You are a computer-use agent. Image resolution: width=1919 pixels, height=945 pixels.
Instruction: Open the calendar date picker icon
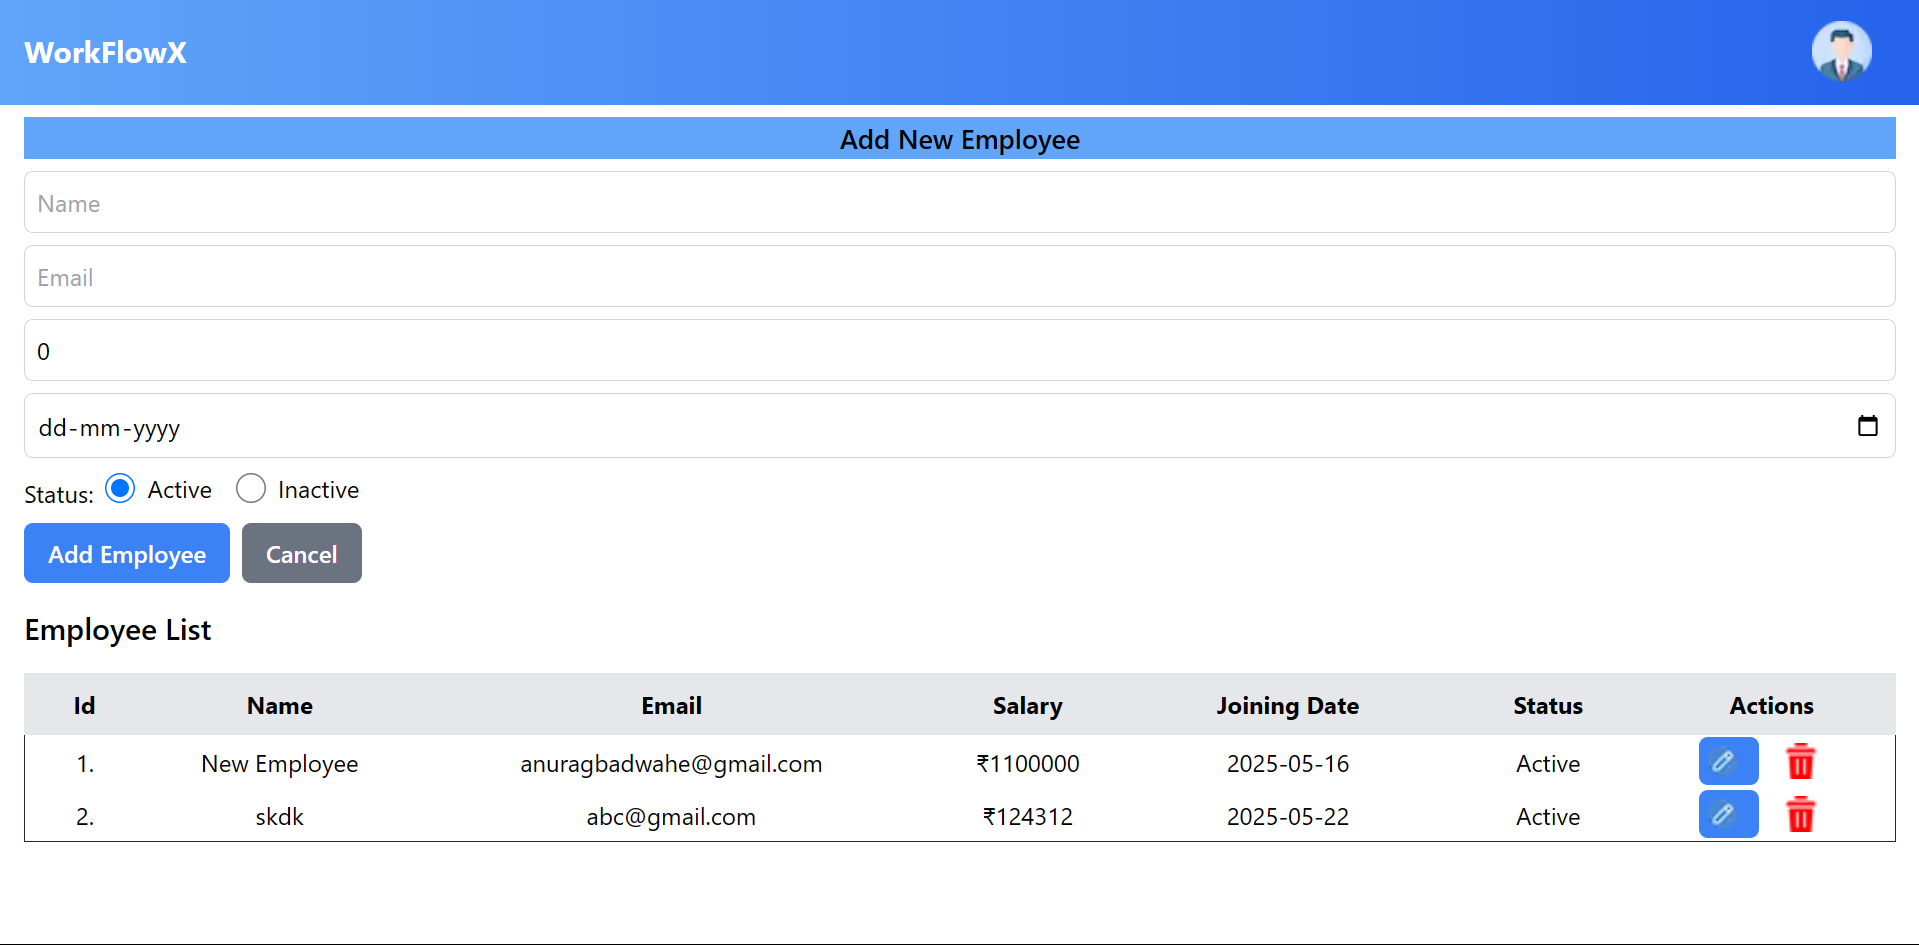(1867, 426)
